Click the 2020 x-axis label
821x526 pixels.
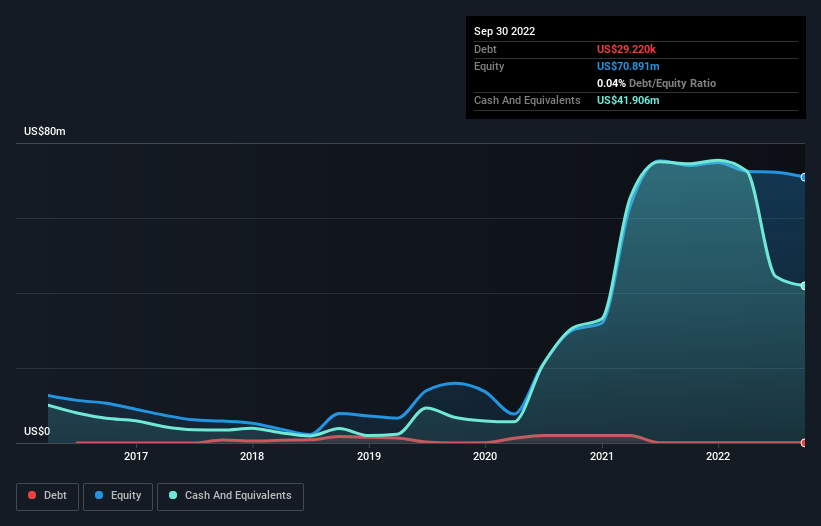coord(485,456)
